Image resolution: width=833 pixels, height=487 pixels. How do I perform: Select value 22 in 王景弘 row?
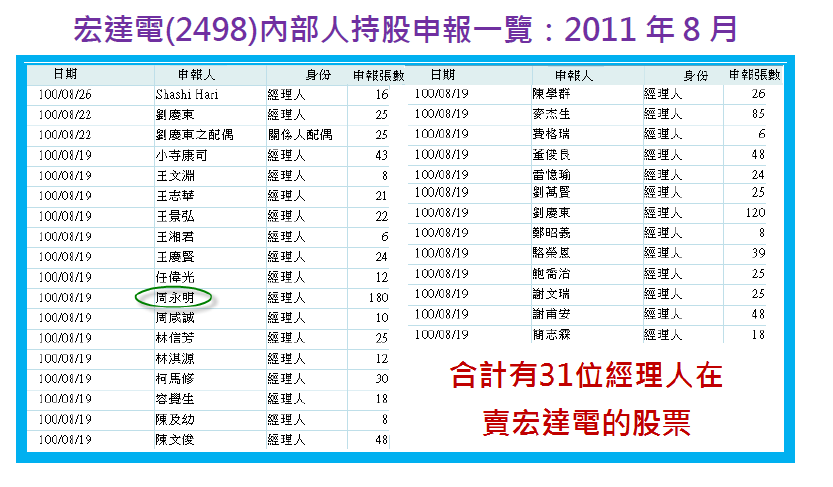(x=381, y=217)
